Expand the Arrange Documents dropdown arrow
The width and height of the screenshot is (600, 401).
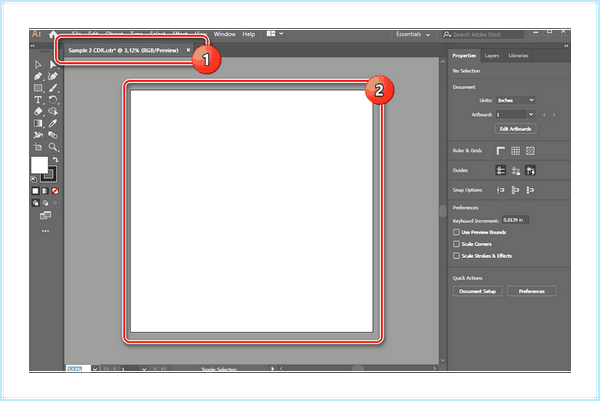pyautogui.click(x=281, y=34)
